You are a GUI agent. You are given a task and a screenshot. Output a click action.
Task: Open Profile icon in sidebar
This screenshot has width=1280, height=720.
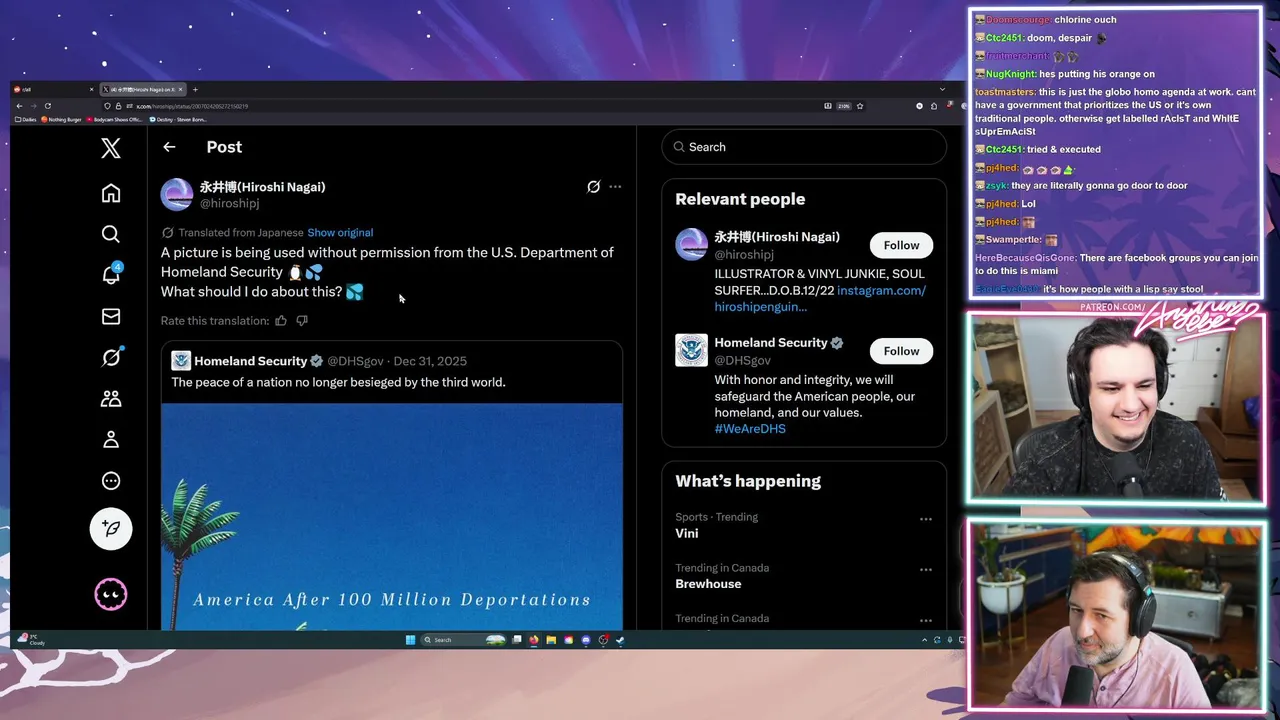click(111, 439)
